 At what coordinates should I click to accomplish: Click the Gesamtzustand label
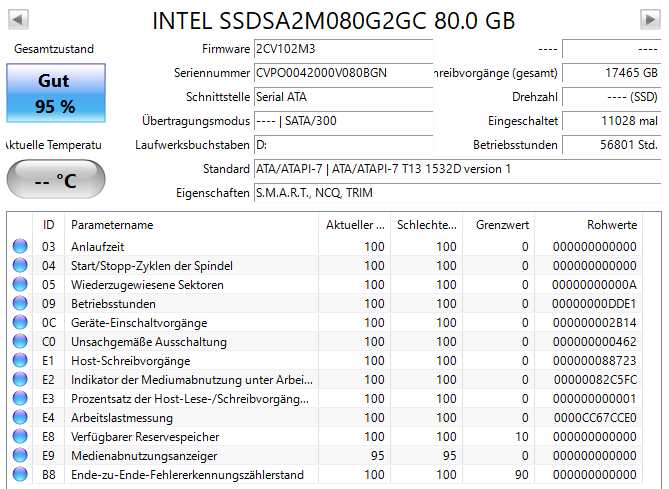point(54,49)
